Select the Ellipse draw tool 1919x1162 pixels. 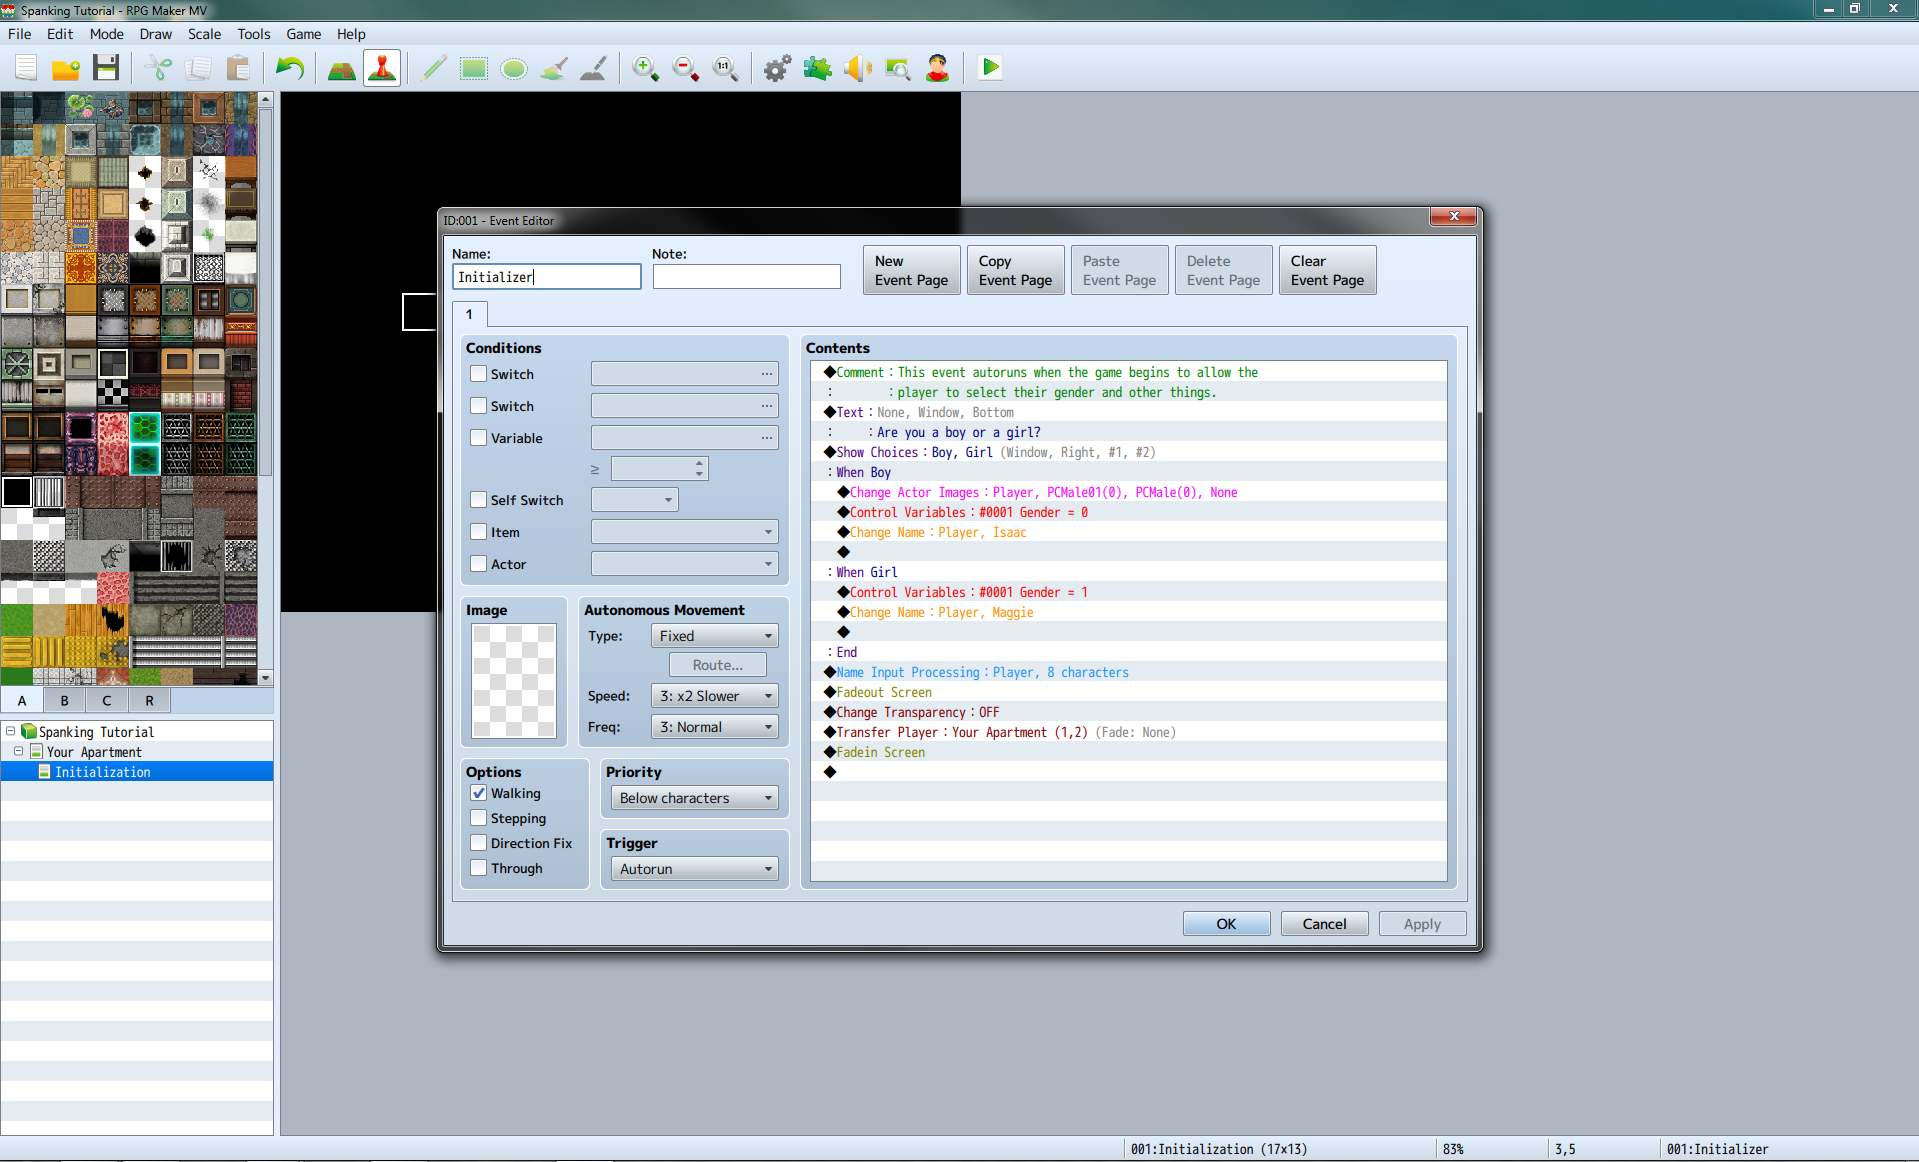[x=514, y=68]
